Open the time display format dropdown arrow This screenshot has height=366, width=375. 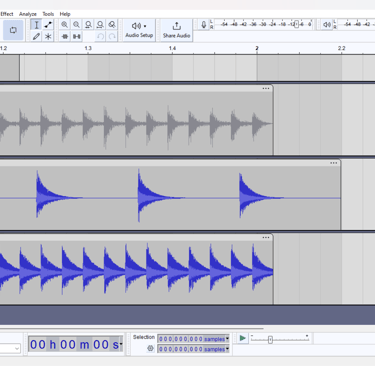(x=121, y=344)
